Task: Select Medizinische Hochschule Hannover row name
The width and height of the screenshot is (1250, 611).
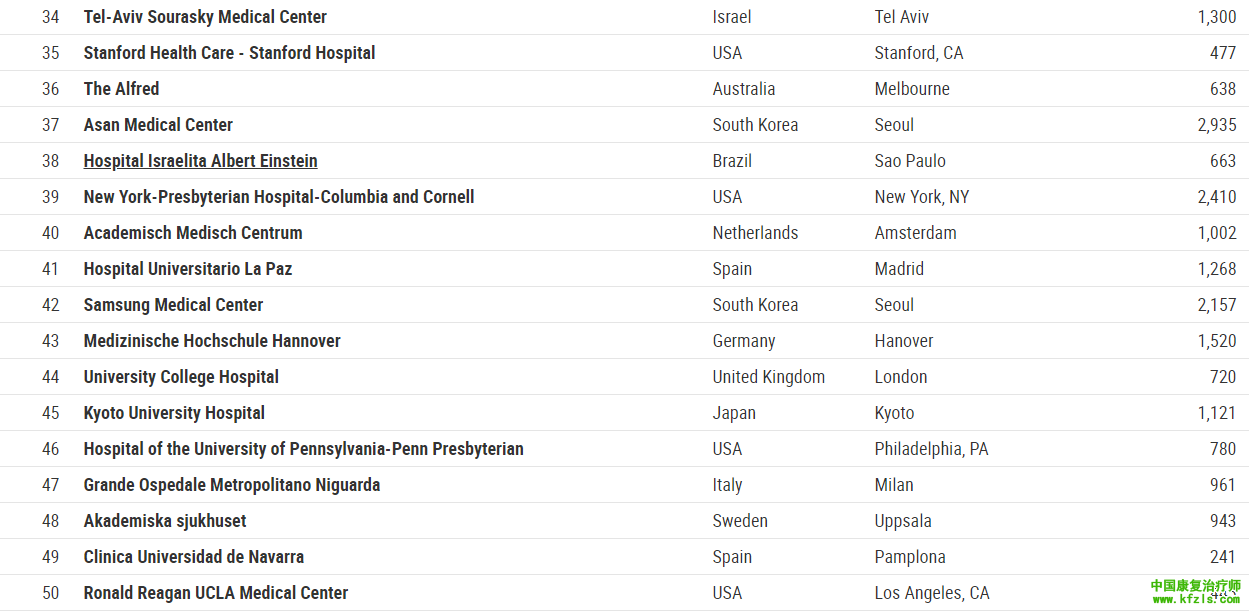Action: pos(212,341)
